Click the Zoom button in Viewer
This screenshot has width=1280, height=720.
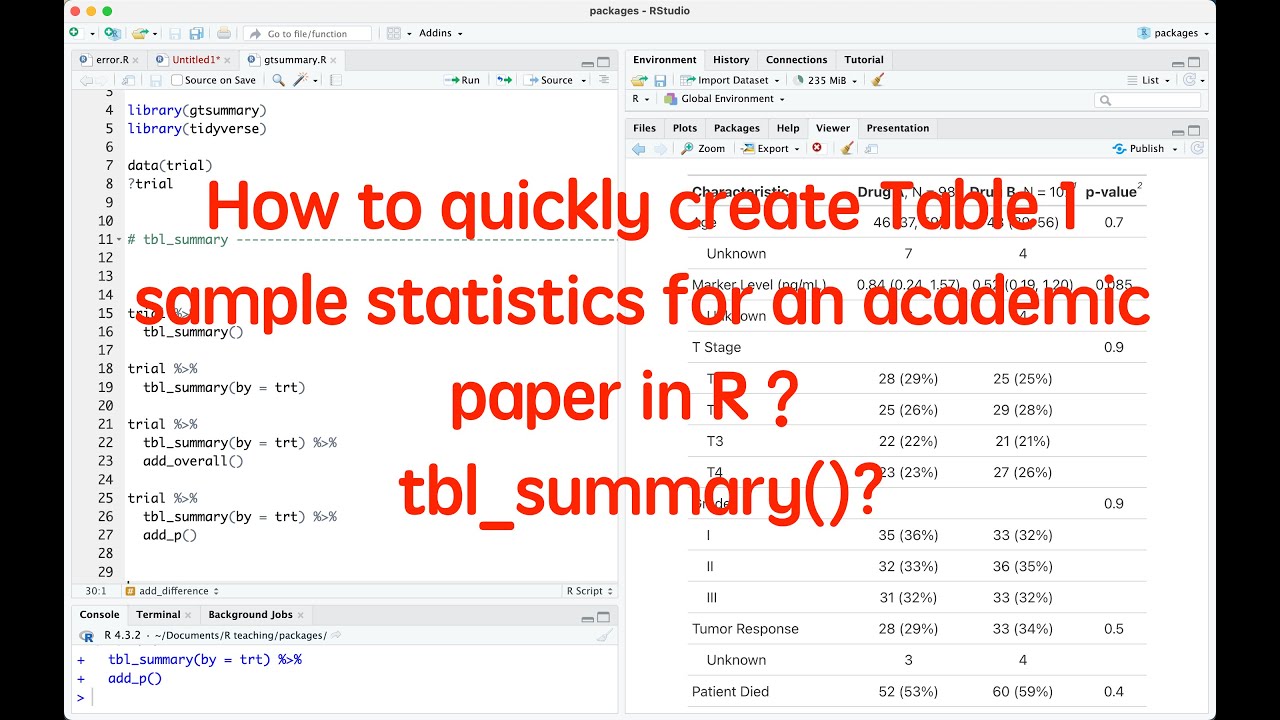click(703, 148)
